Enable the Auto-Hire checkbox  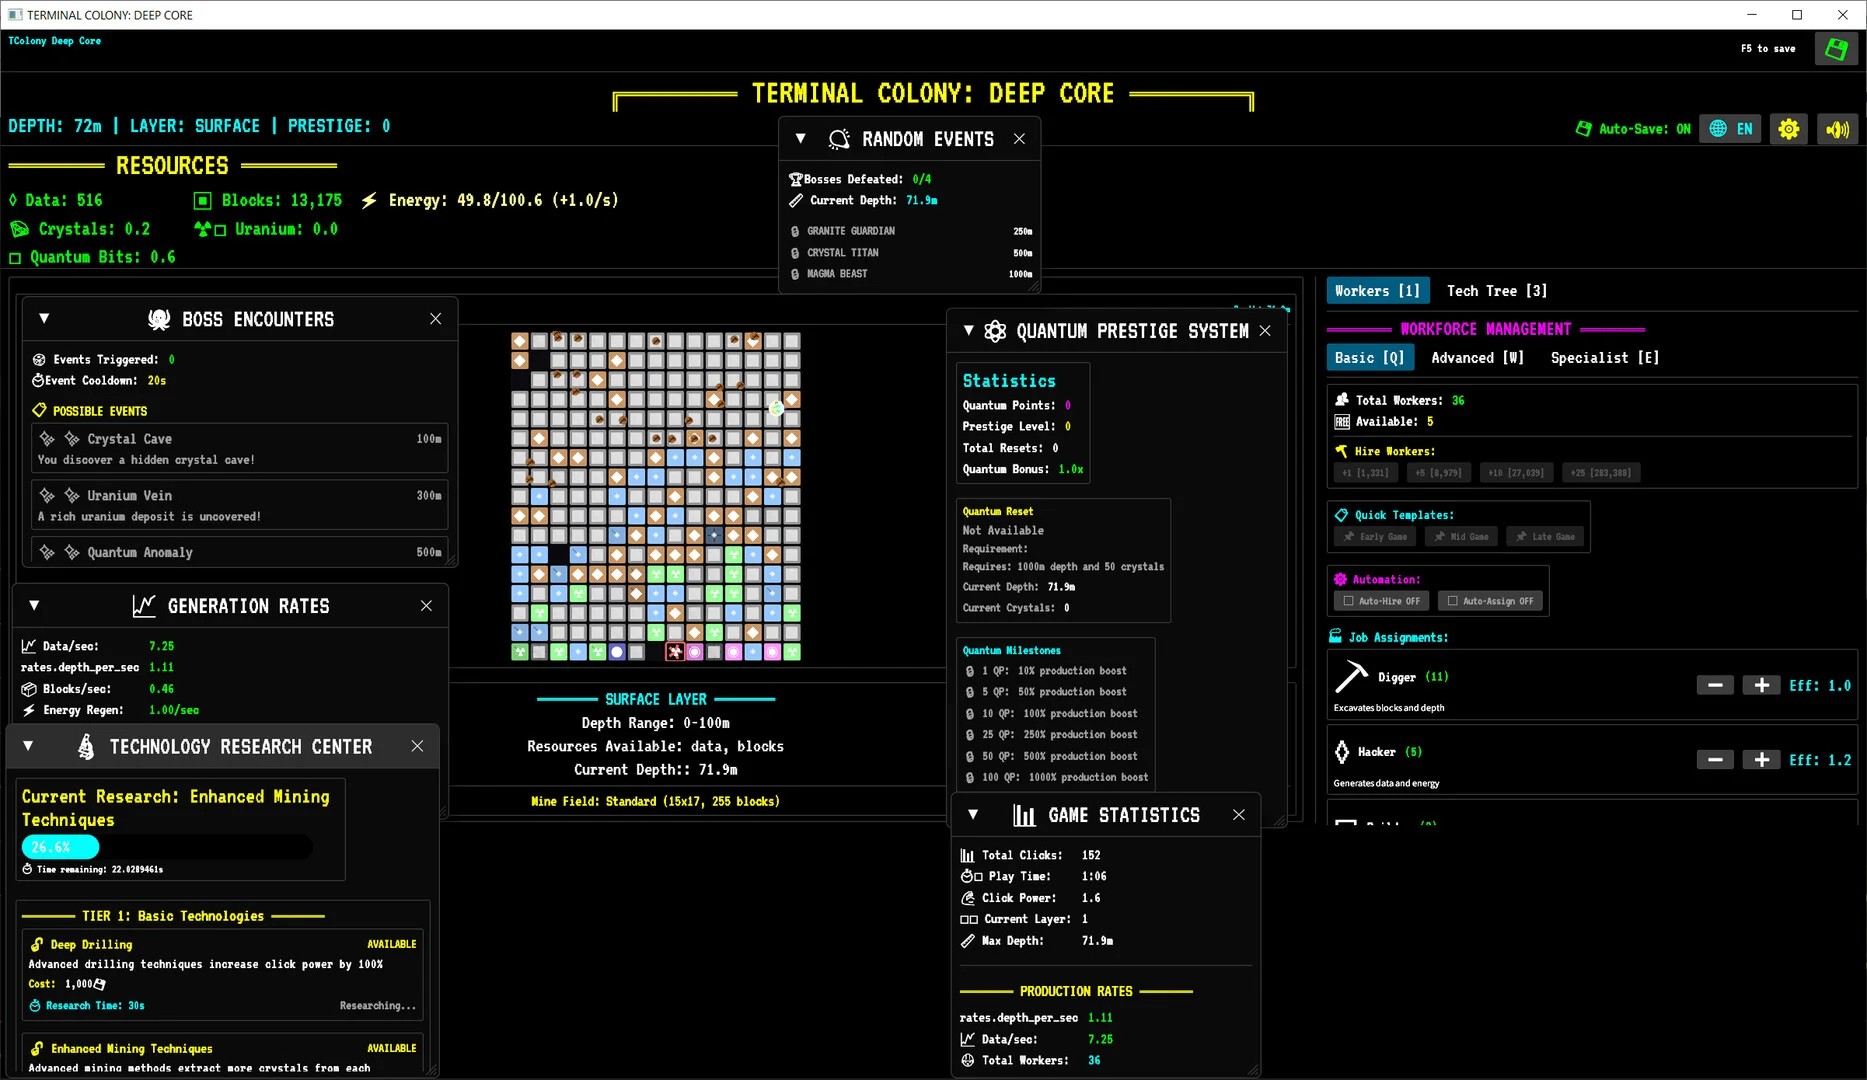1349,601
